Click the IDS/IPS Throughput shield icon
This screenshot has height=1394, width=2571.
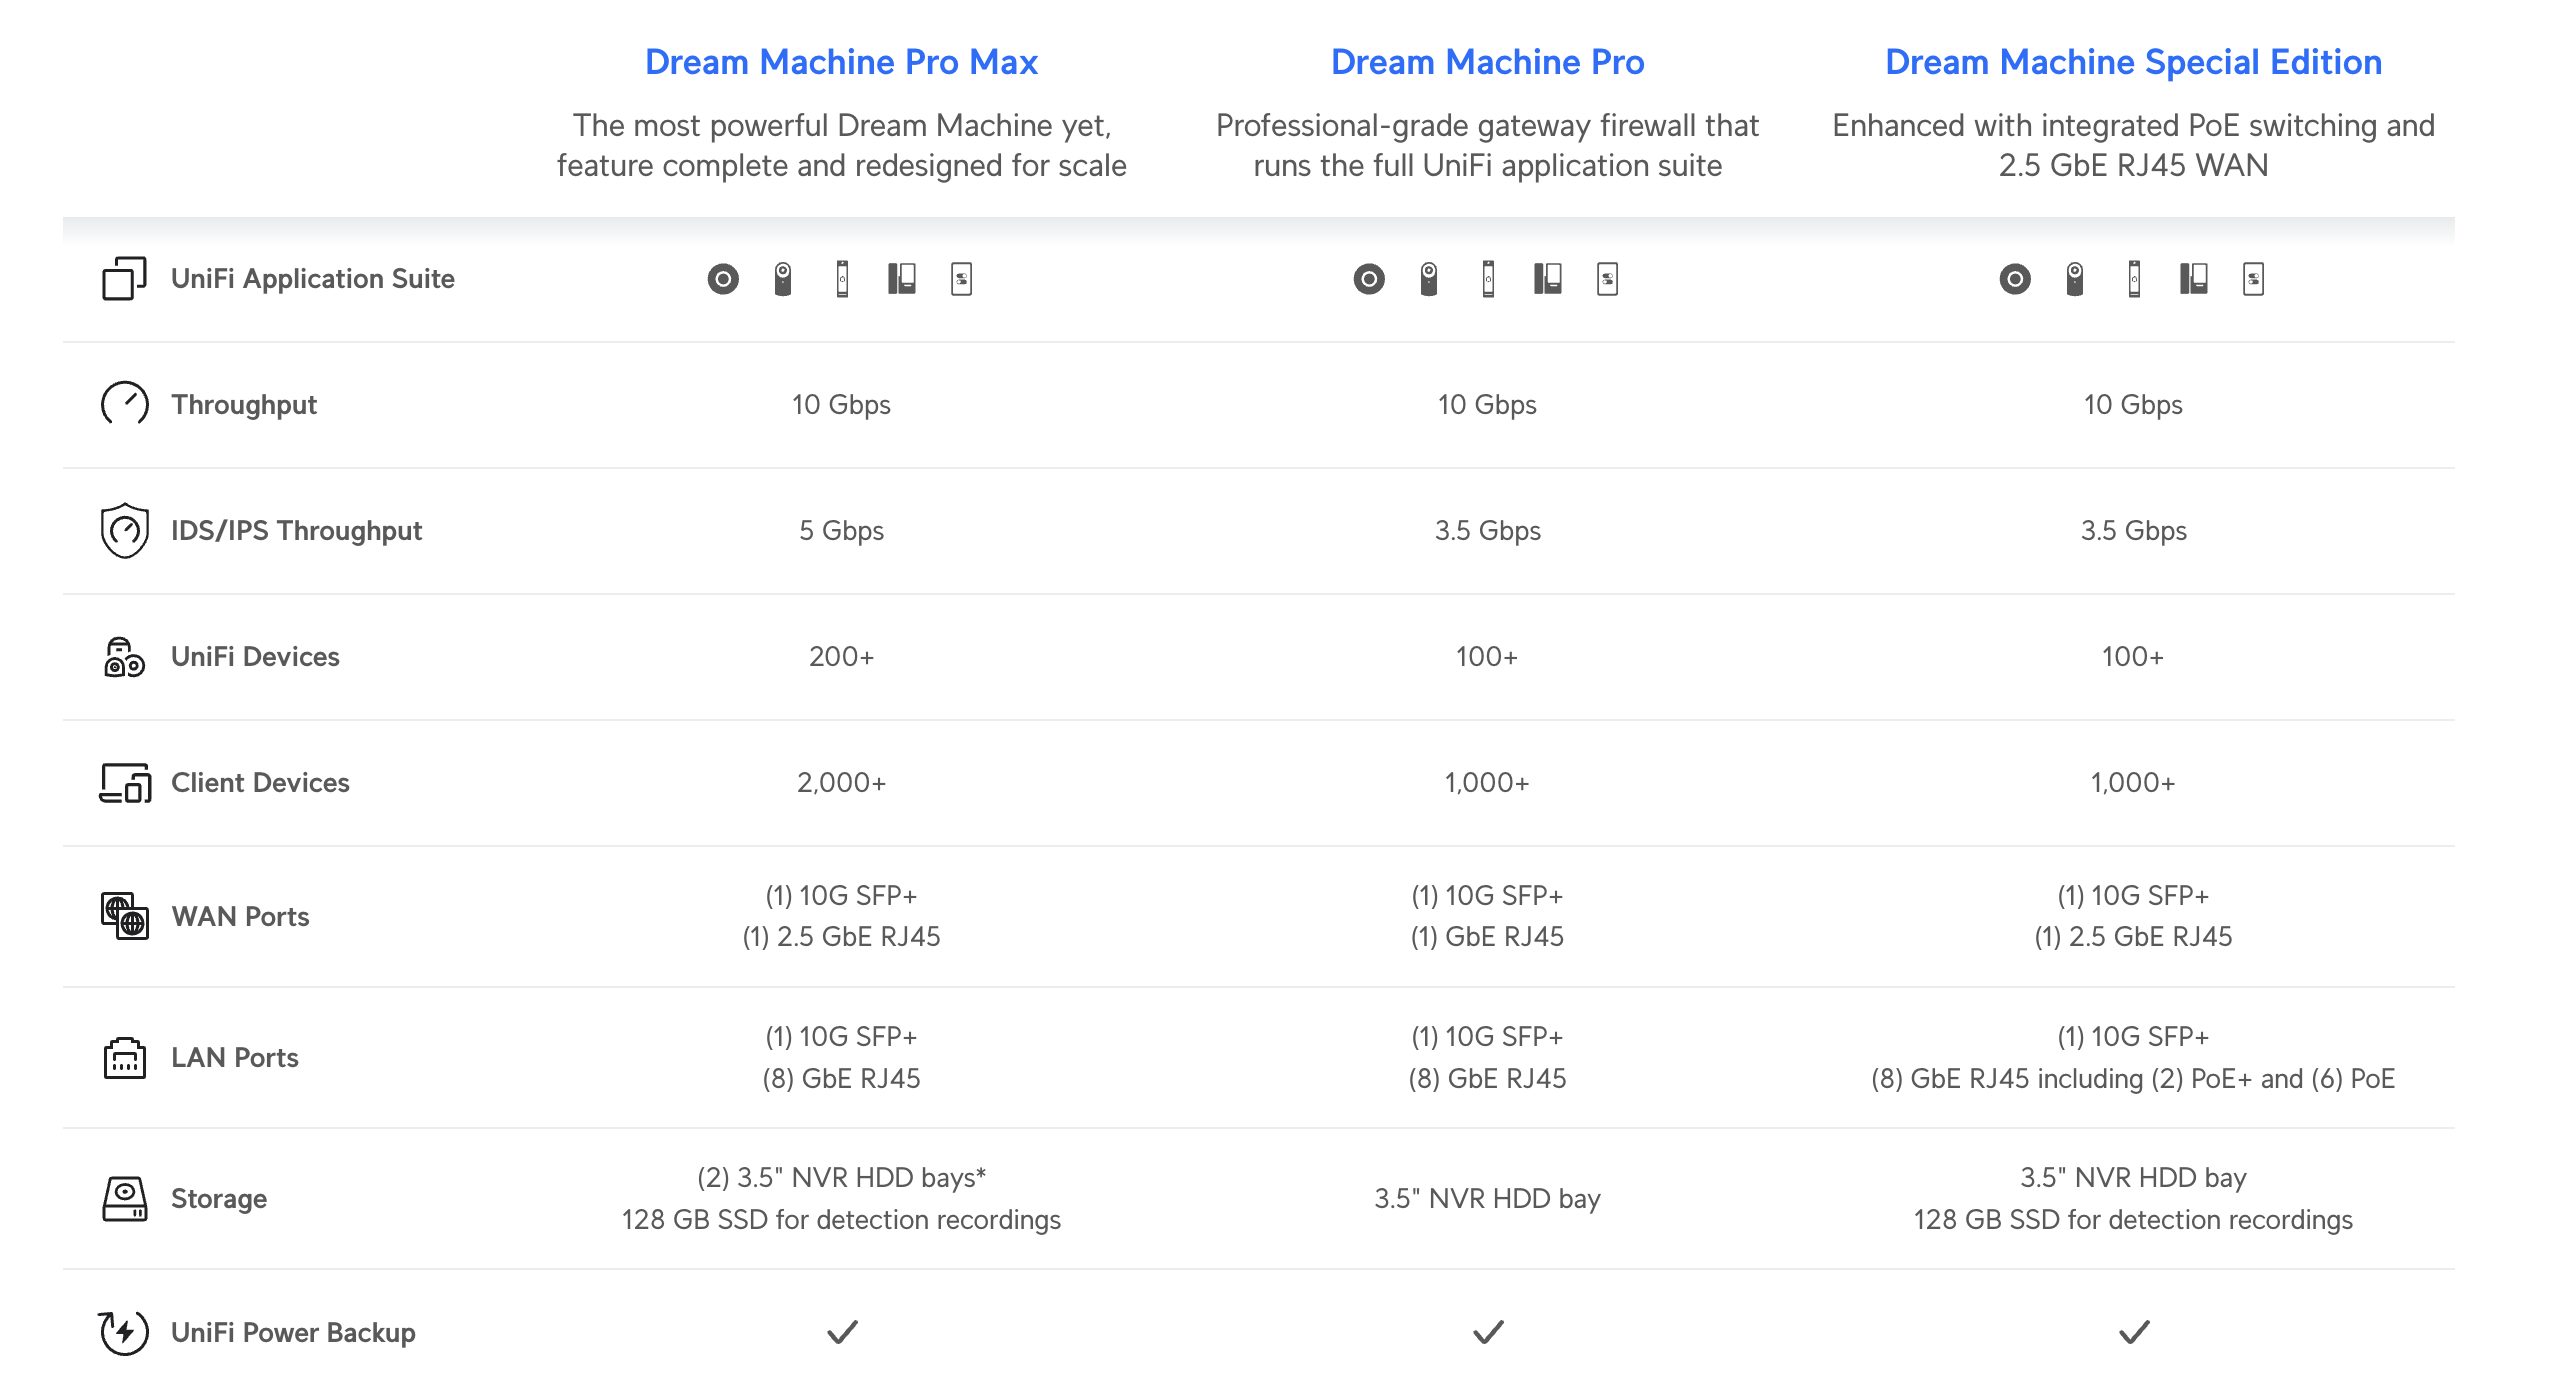point(125,530)
